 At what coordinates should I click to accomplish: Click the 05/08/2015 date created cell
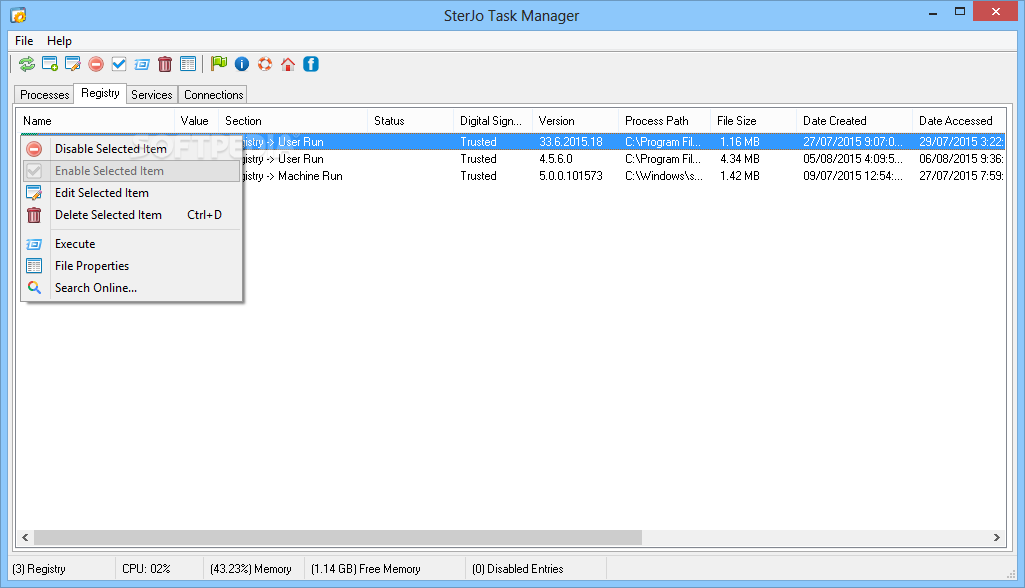click(852, 159)
